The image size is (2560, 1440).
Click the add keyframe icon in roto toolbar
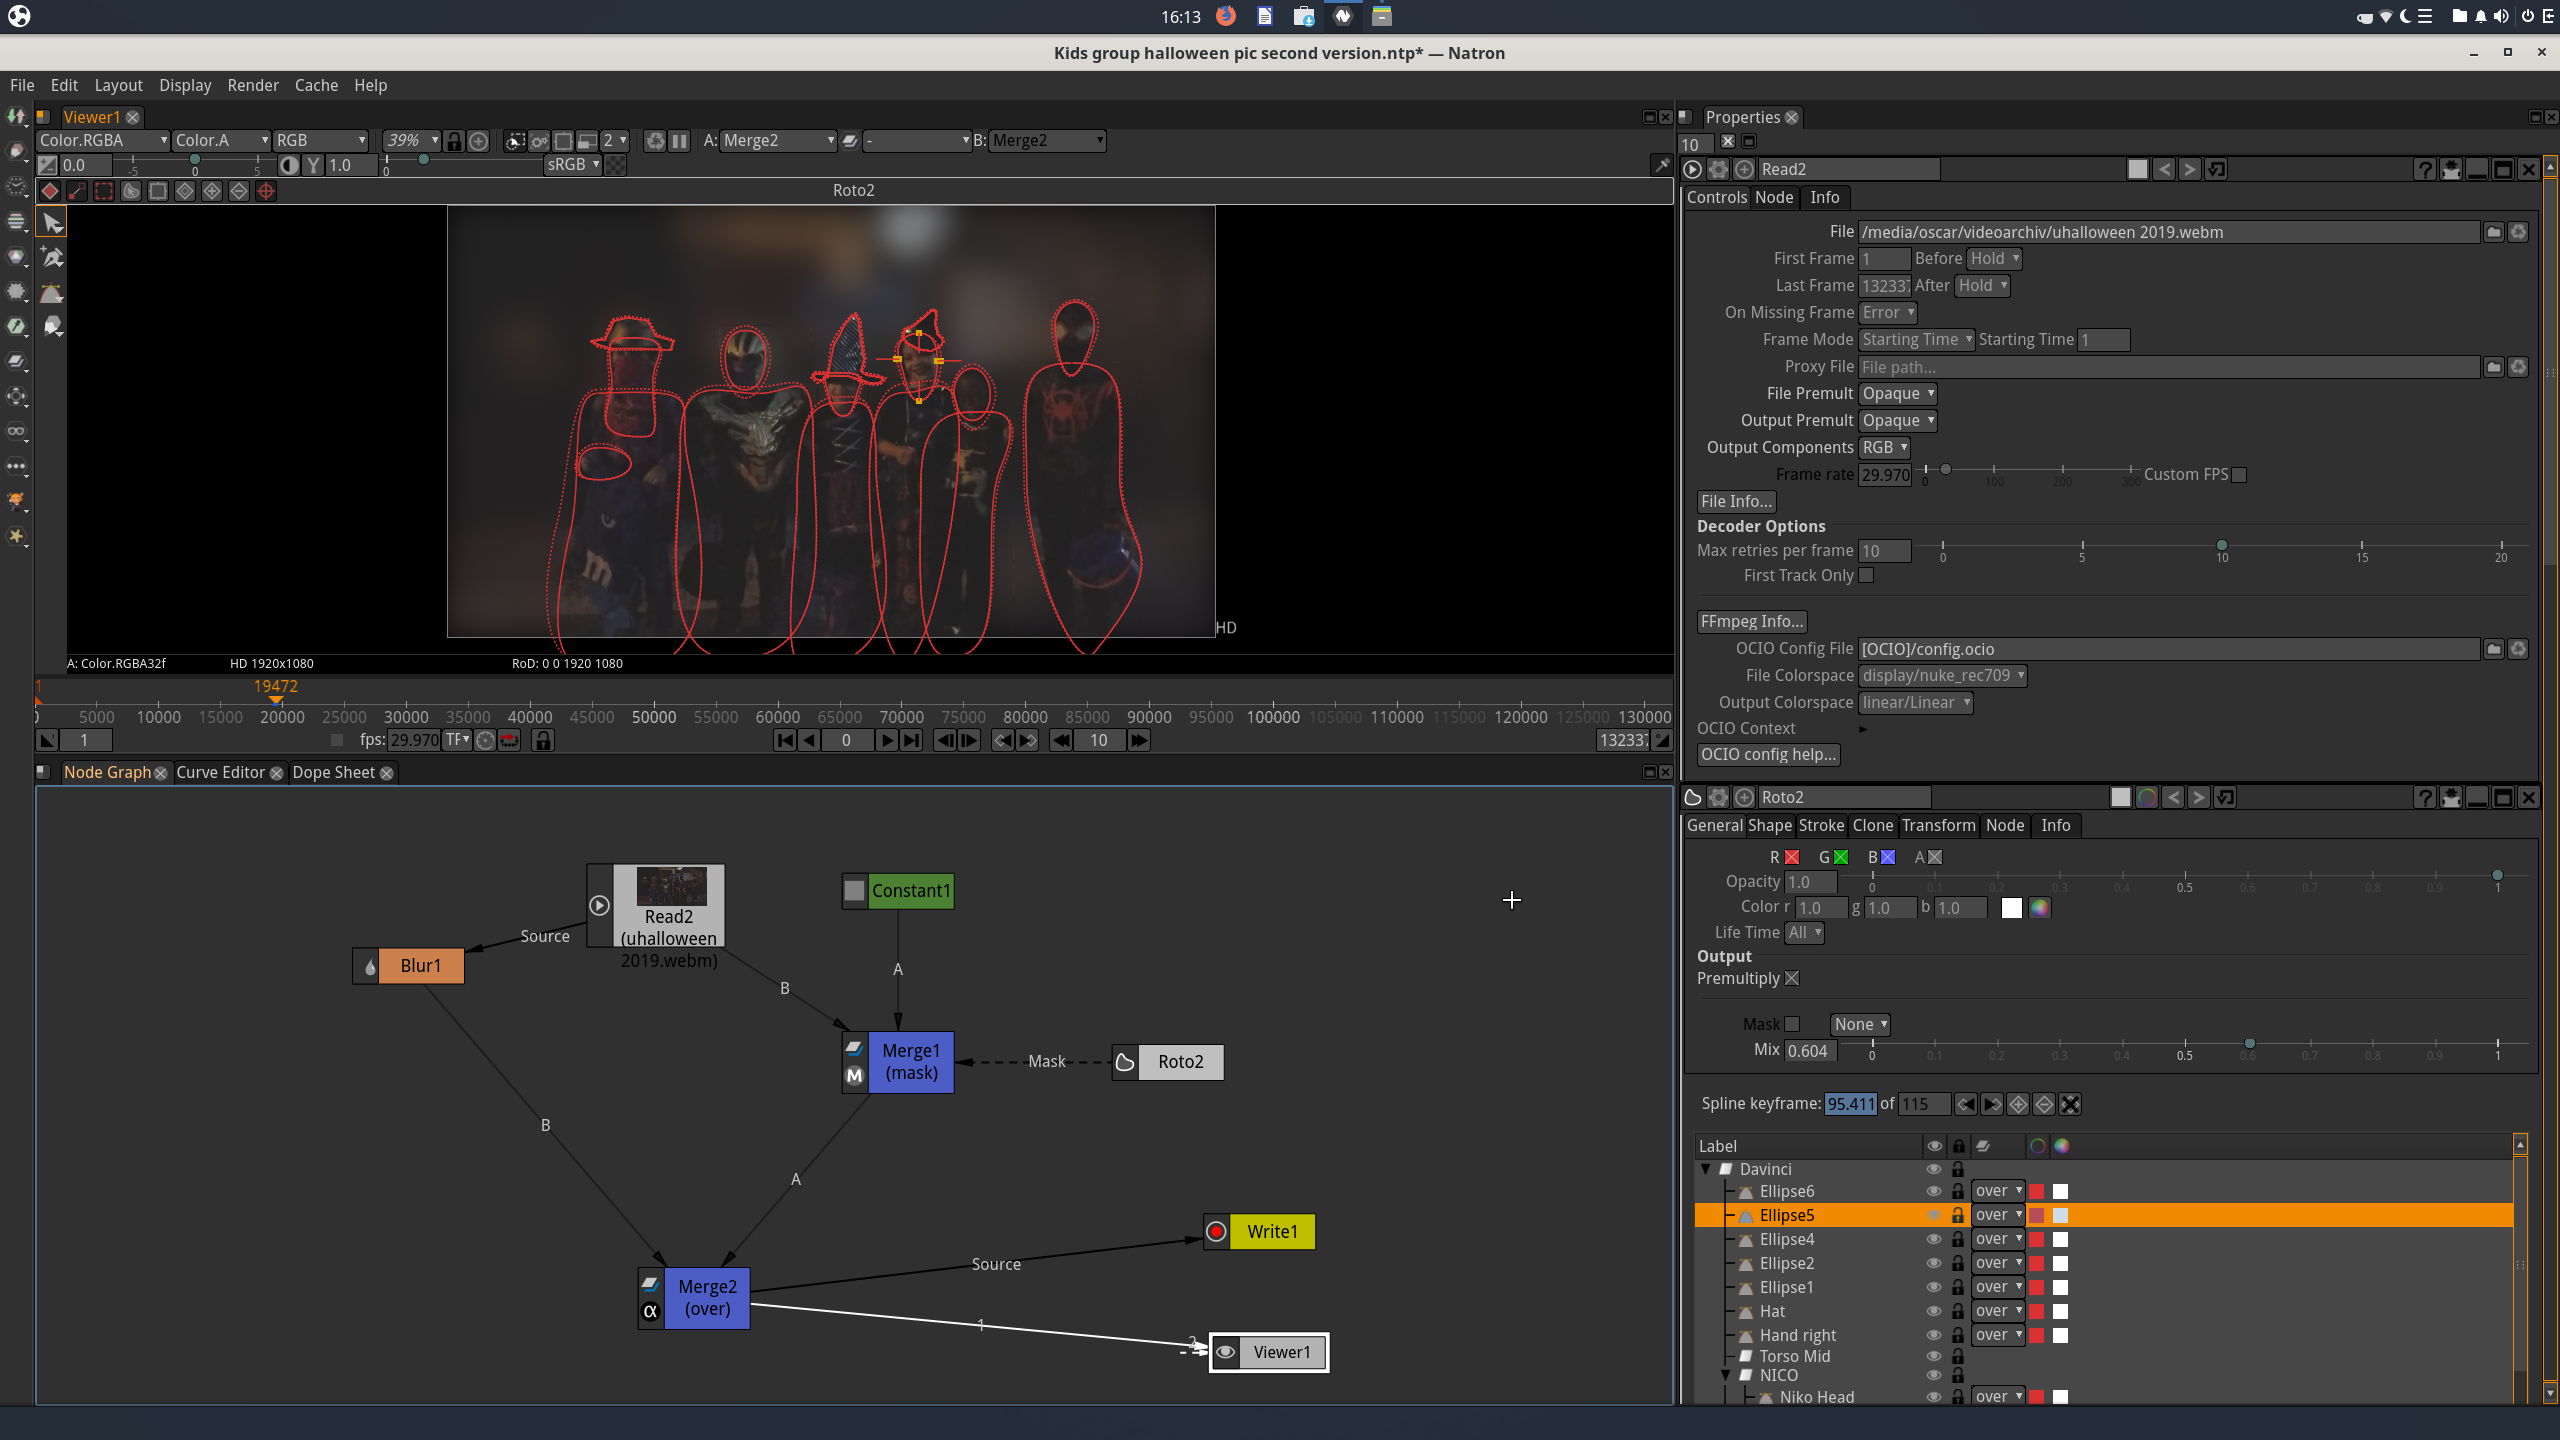point(212,191)
